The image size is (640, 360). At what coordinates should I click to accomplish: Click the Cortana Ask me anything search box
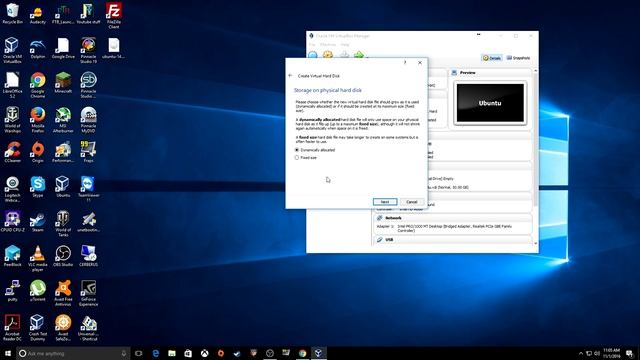(x=73, y=353)
